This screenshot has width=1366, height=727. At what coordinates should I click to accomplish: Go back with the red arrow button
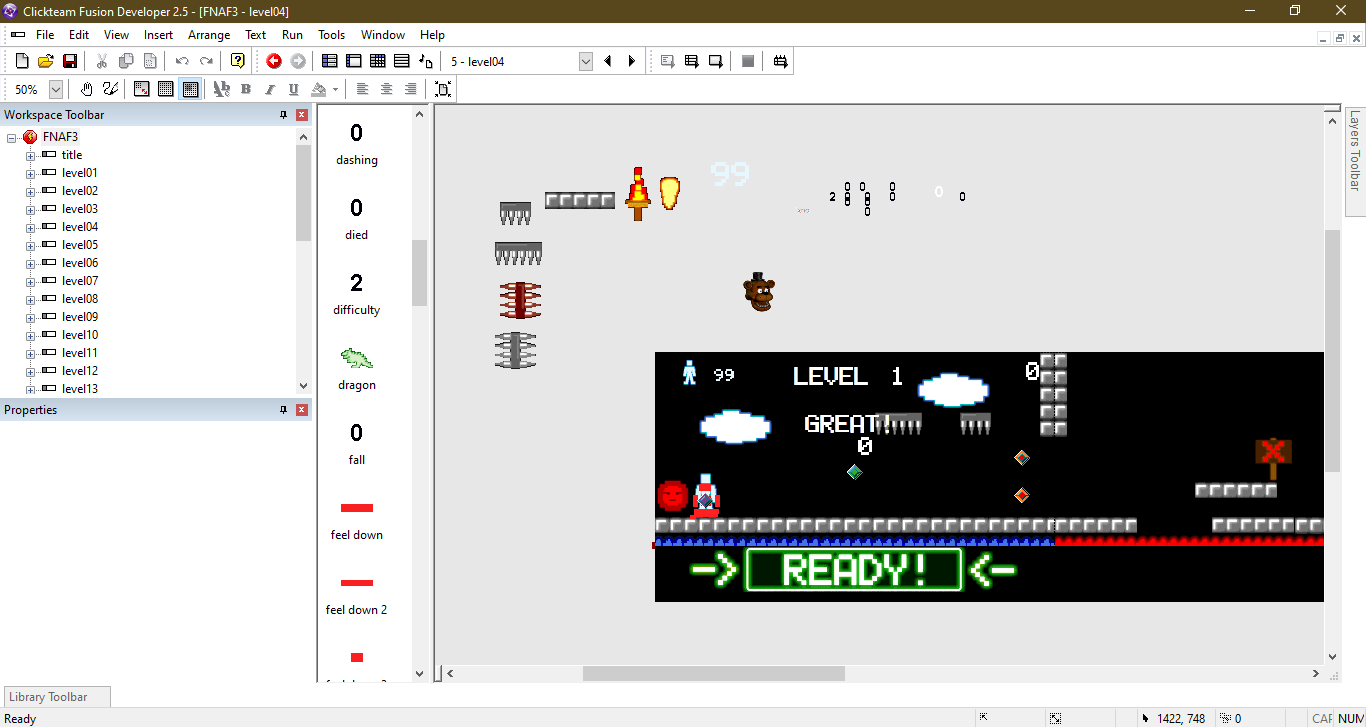coord(274,61)
